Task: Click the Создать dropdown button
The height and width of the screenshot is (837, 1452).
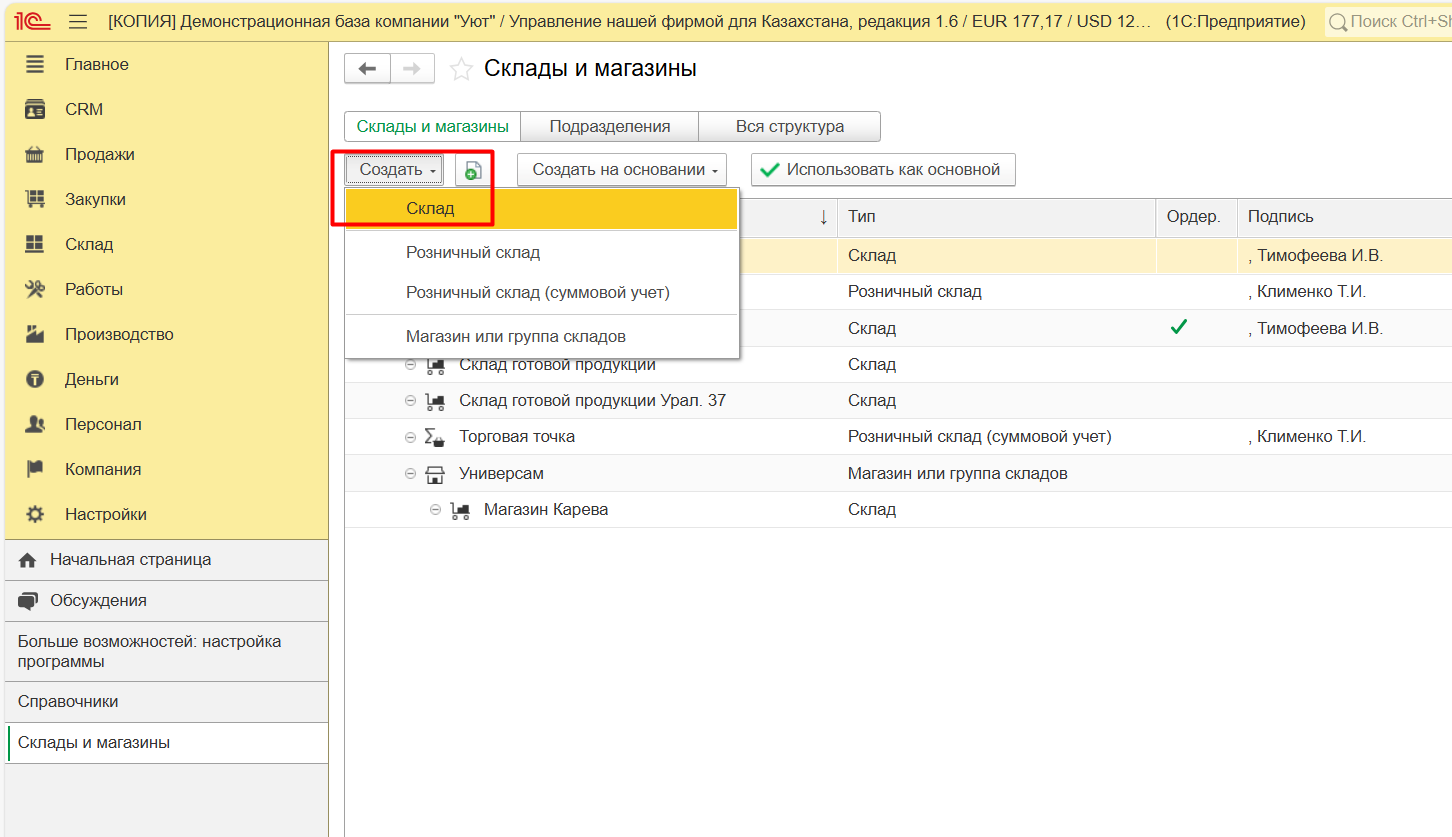Action: [x=397, y=170]
